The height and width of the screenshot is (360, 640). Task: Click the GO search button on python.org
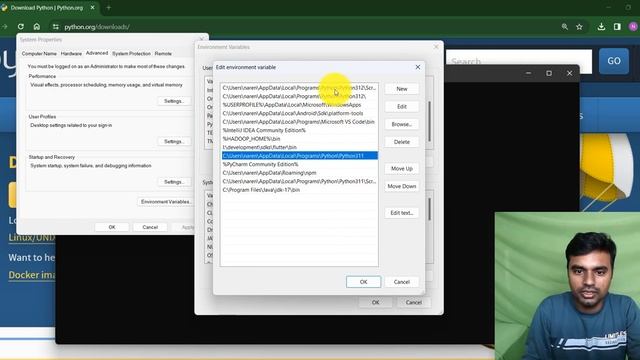pos(614,61)
